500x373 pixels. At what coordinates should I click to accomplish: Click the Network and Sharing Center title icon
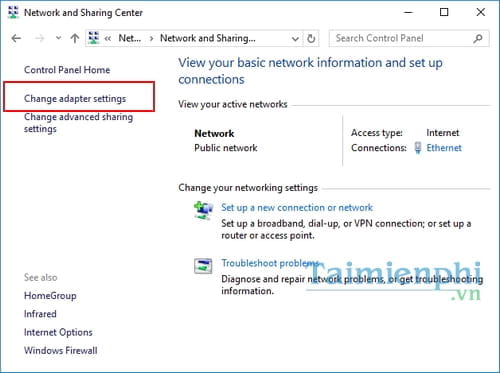tap(13, 12)
